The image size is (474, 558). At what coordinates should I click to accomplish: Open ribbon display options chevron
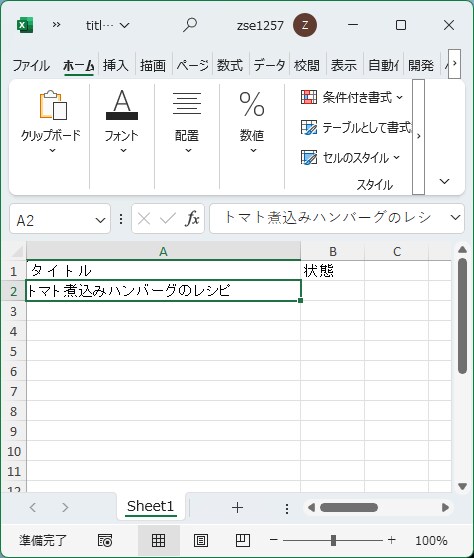[444, 181]
